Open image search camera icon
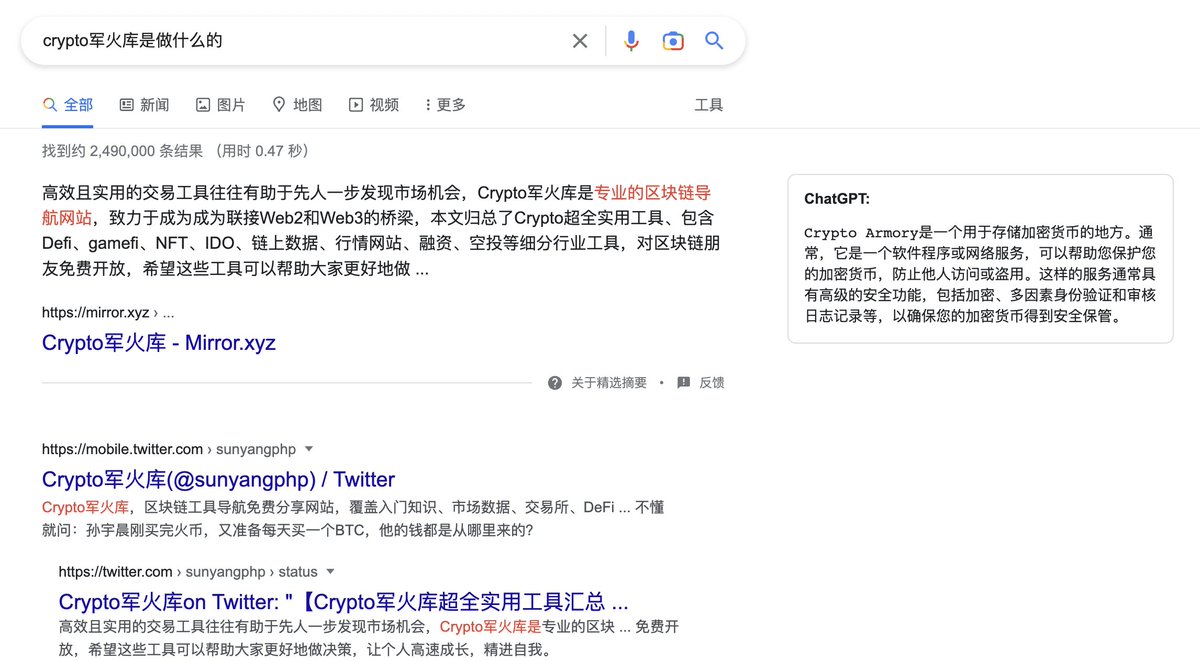Viewport: 1200px width, 661px height. (x=673, y=41)
